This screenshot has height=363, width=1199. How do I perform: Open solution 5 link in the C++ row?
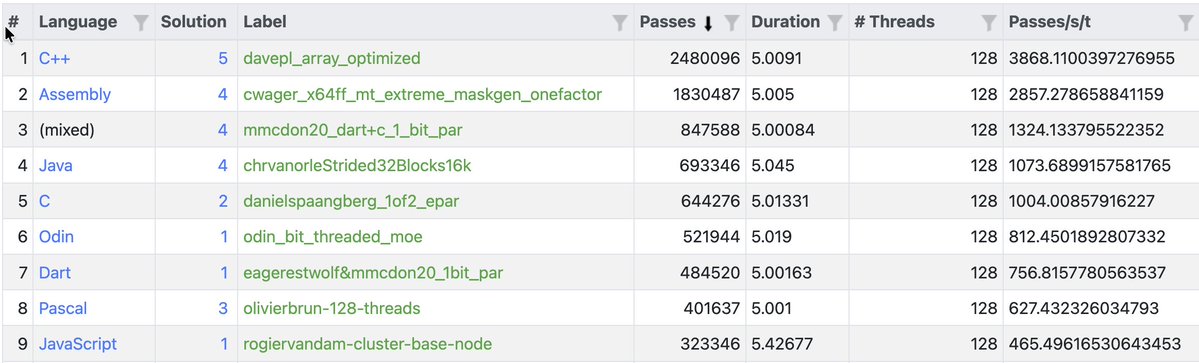point(223,58)
